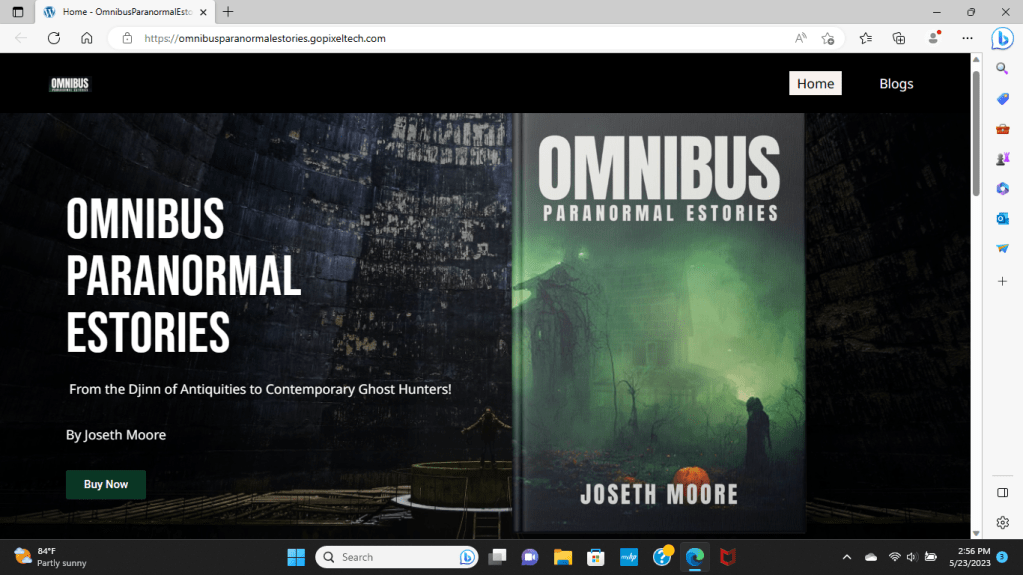Open the Favorites list
This screenshot has width=1023, height=575.
[x=866, y=38]
